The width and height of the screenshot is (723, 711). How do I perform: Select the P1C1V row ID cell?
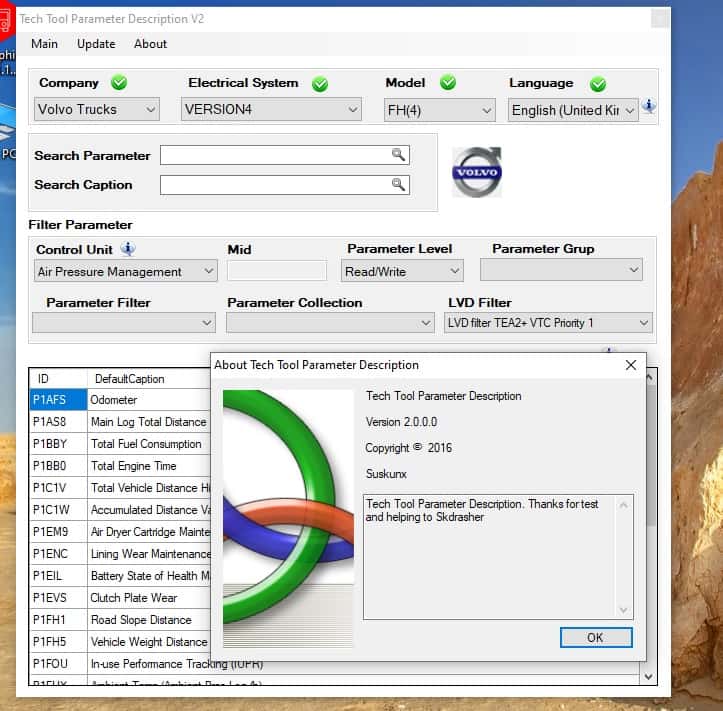58,487
